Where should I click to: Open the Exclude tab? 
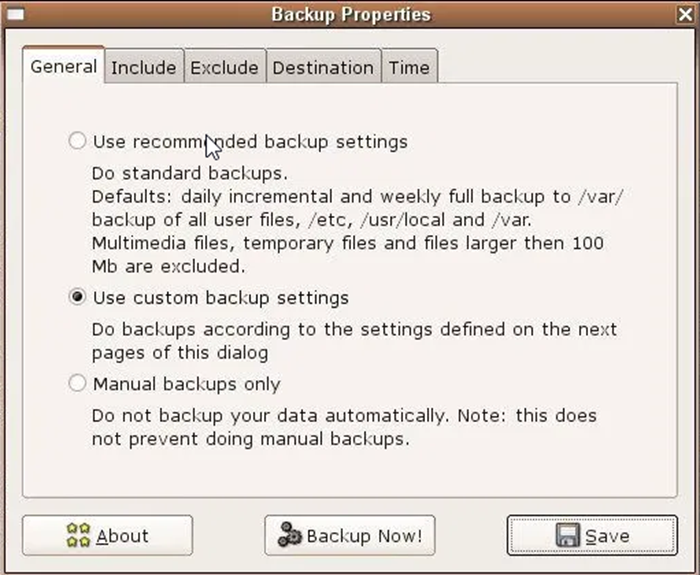click(225, 67)
